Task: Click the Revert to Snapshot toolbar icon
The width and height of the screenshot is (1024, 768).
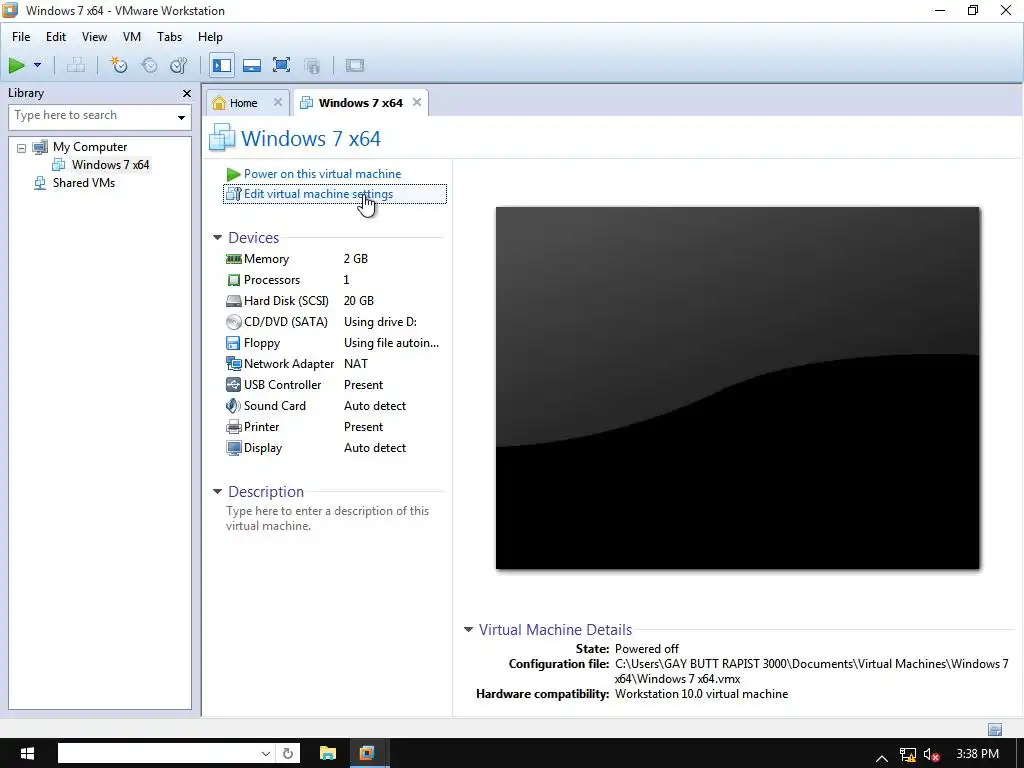Action: 150,65
